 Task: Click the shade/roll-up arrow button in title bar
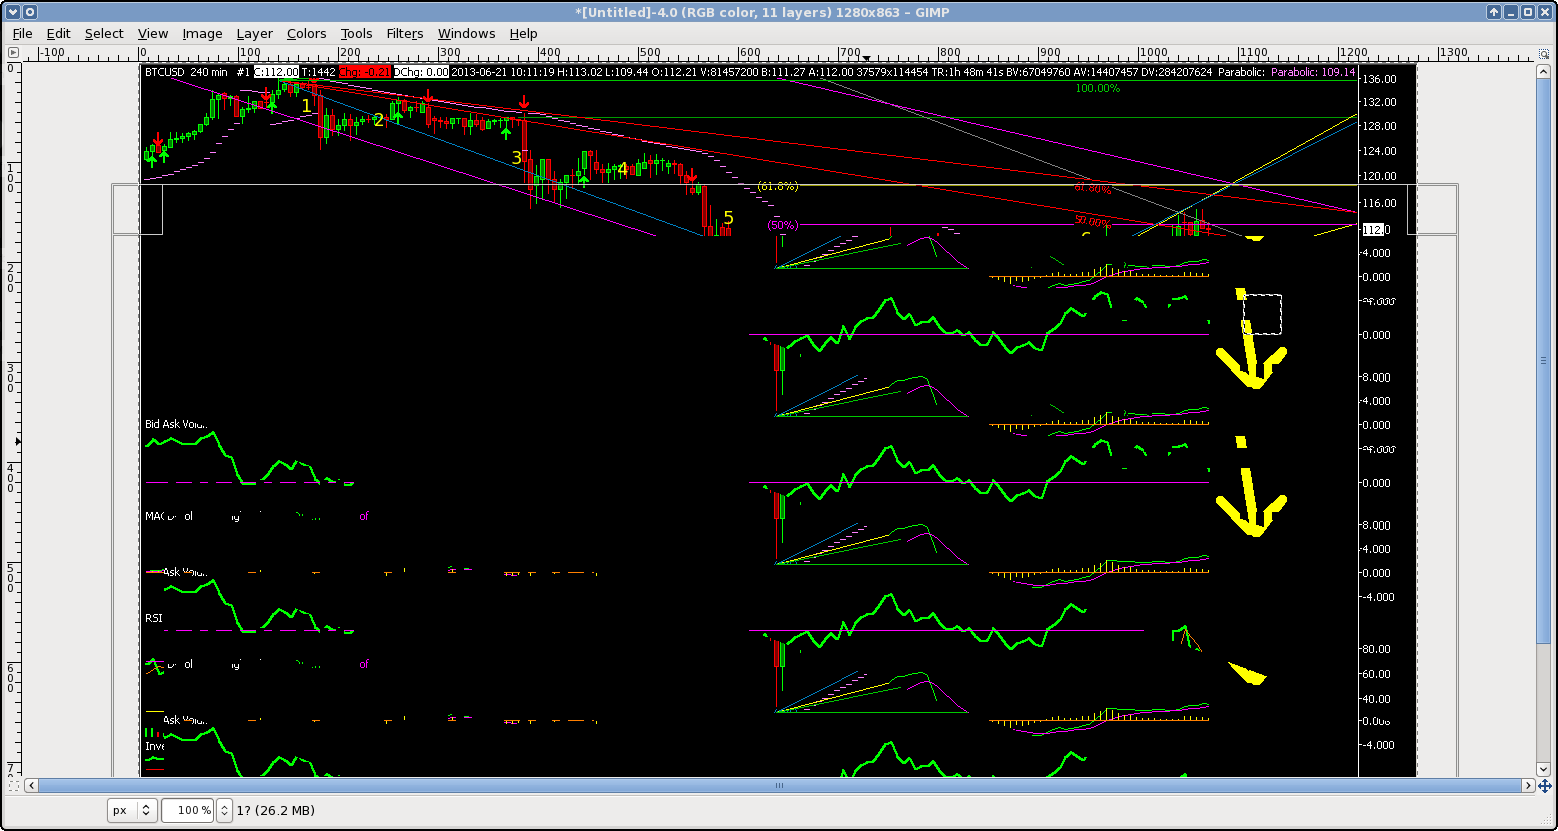tap(1493, 12)
